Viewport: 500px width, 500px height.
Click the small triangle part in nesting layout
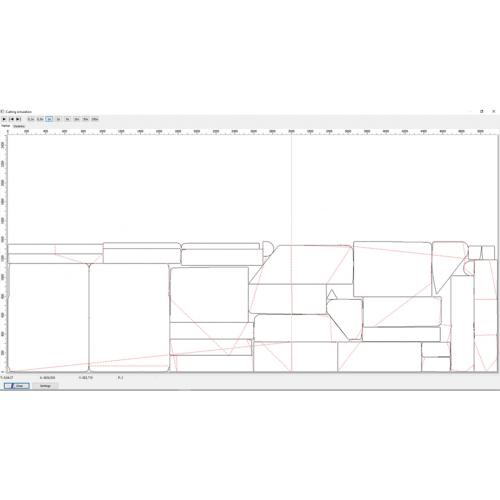point(332,294)
